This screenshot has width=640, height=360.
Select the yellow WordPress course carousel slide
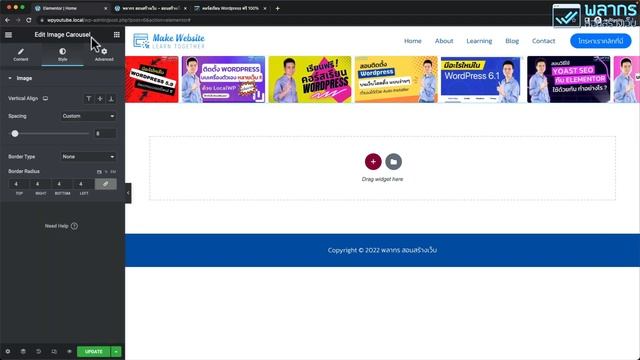click(x=310, y=79)
